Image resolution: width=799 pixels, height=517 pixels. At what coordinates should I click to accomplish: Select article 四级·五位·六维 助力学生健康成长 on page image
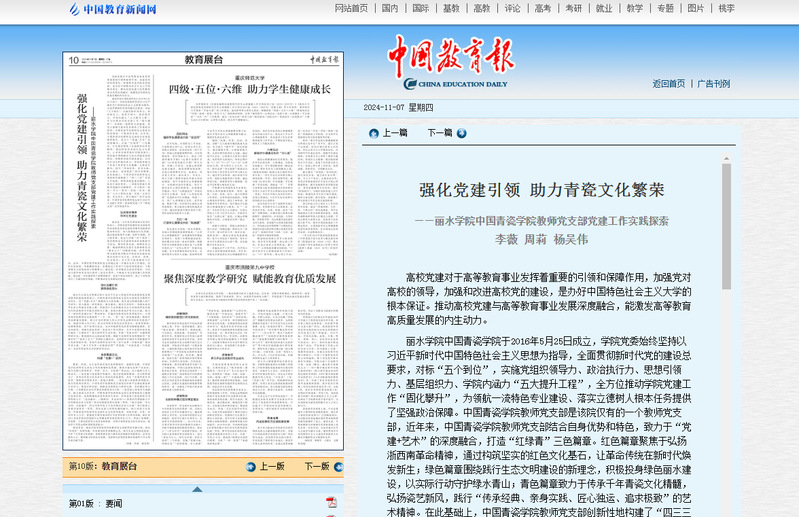tap(250, 89)
